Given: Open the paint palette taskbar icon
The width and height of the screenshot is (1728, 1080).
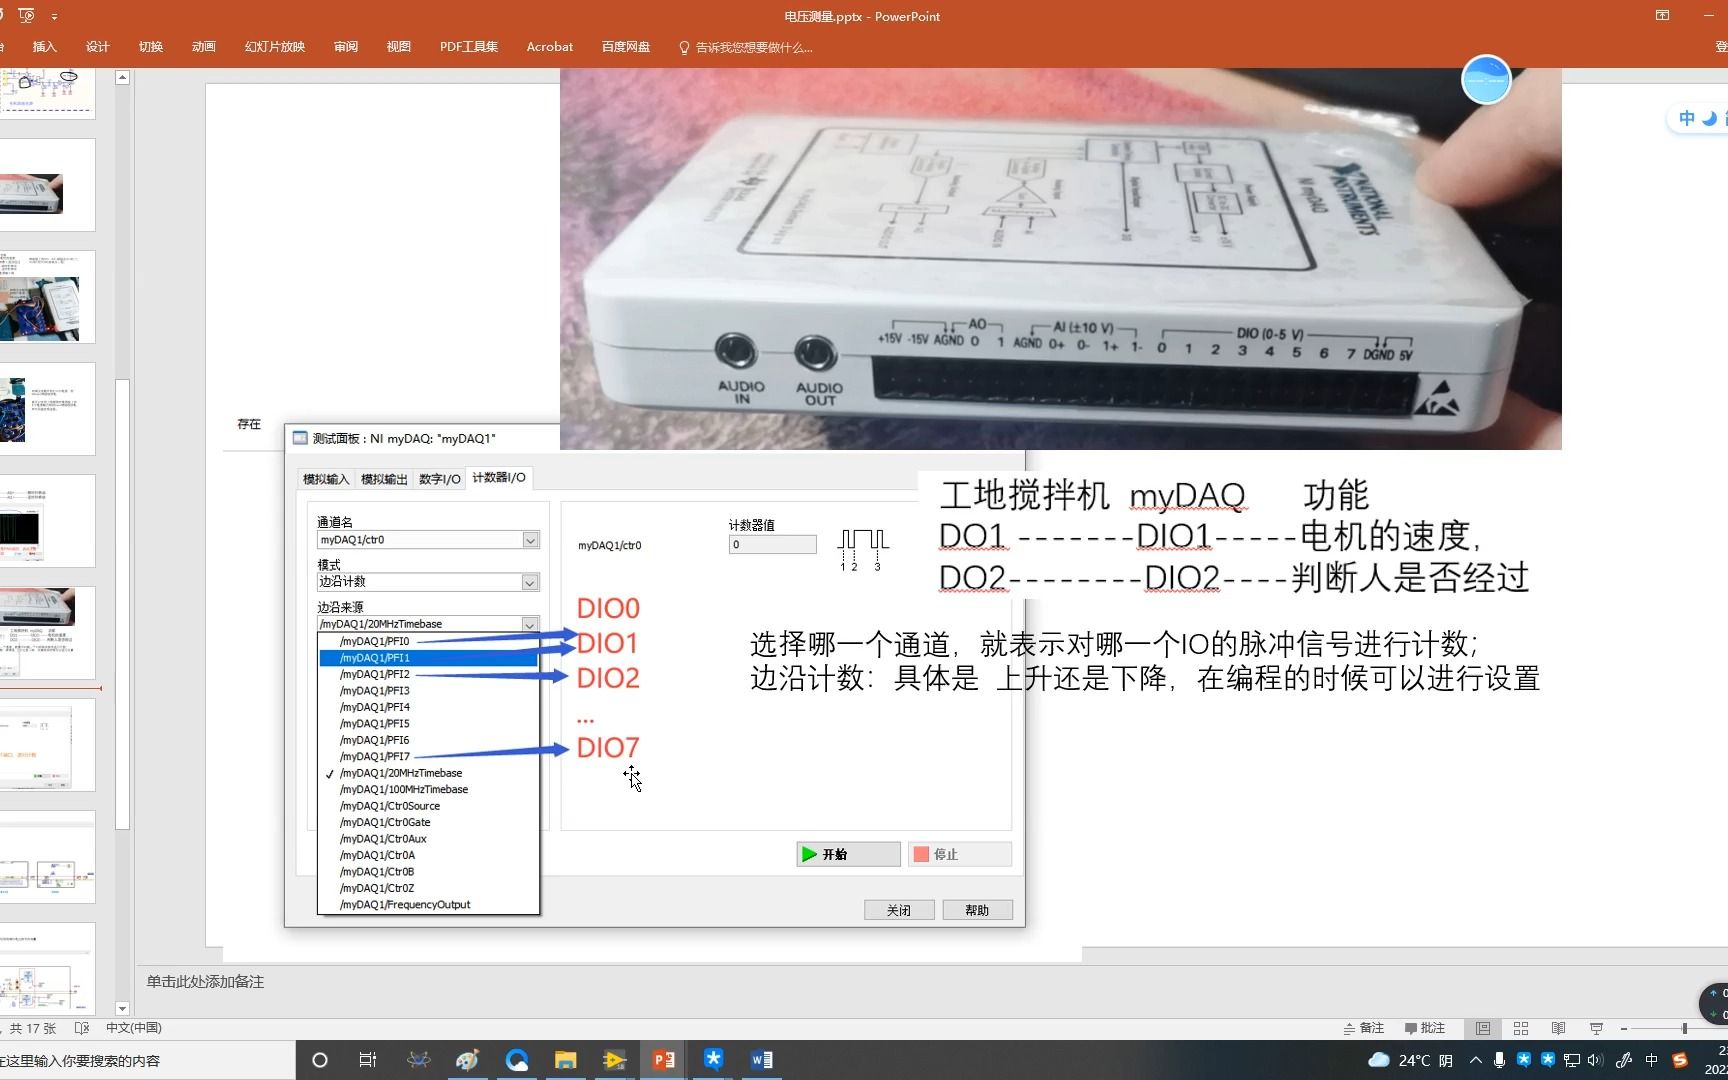Looking at the screenshot, I should tap(467, 1060).
